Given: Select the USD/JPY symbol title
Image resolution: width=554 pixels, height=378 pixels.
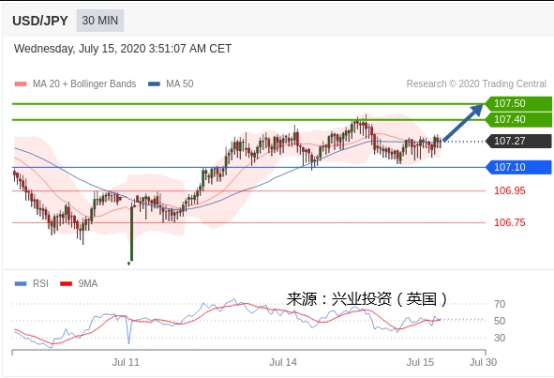Looking at the screenshot, I should pos(40,21).
